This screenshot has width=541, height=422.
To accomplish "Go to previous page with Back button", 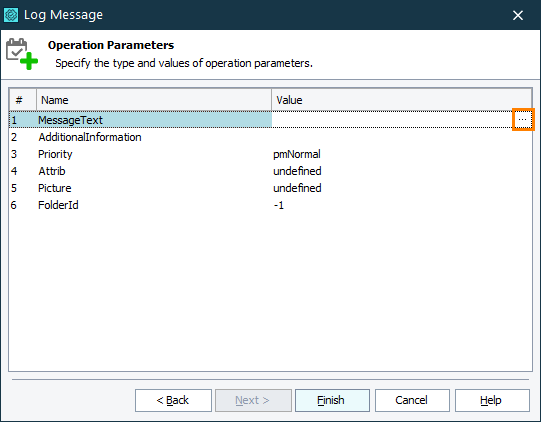I will (x=173, y=400).
